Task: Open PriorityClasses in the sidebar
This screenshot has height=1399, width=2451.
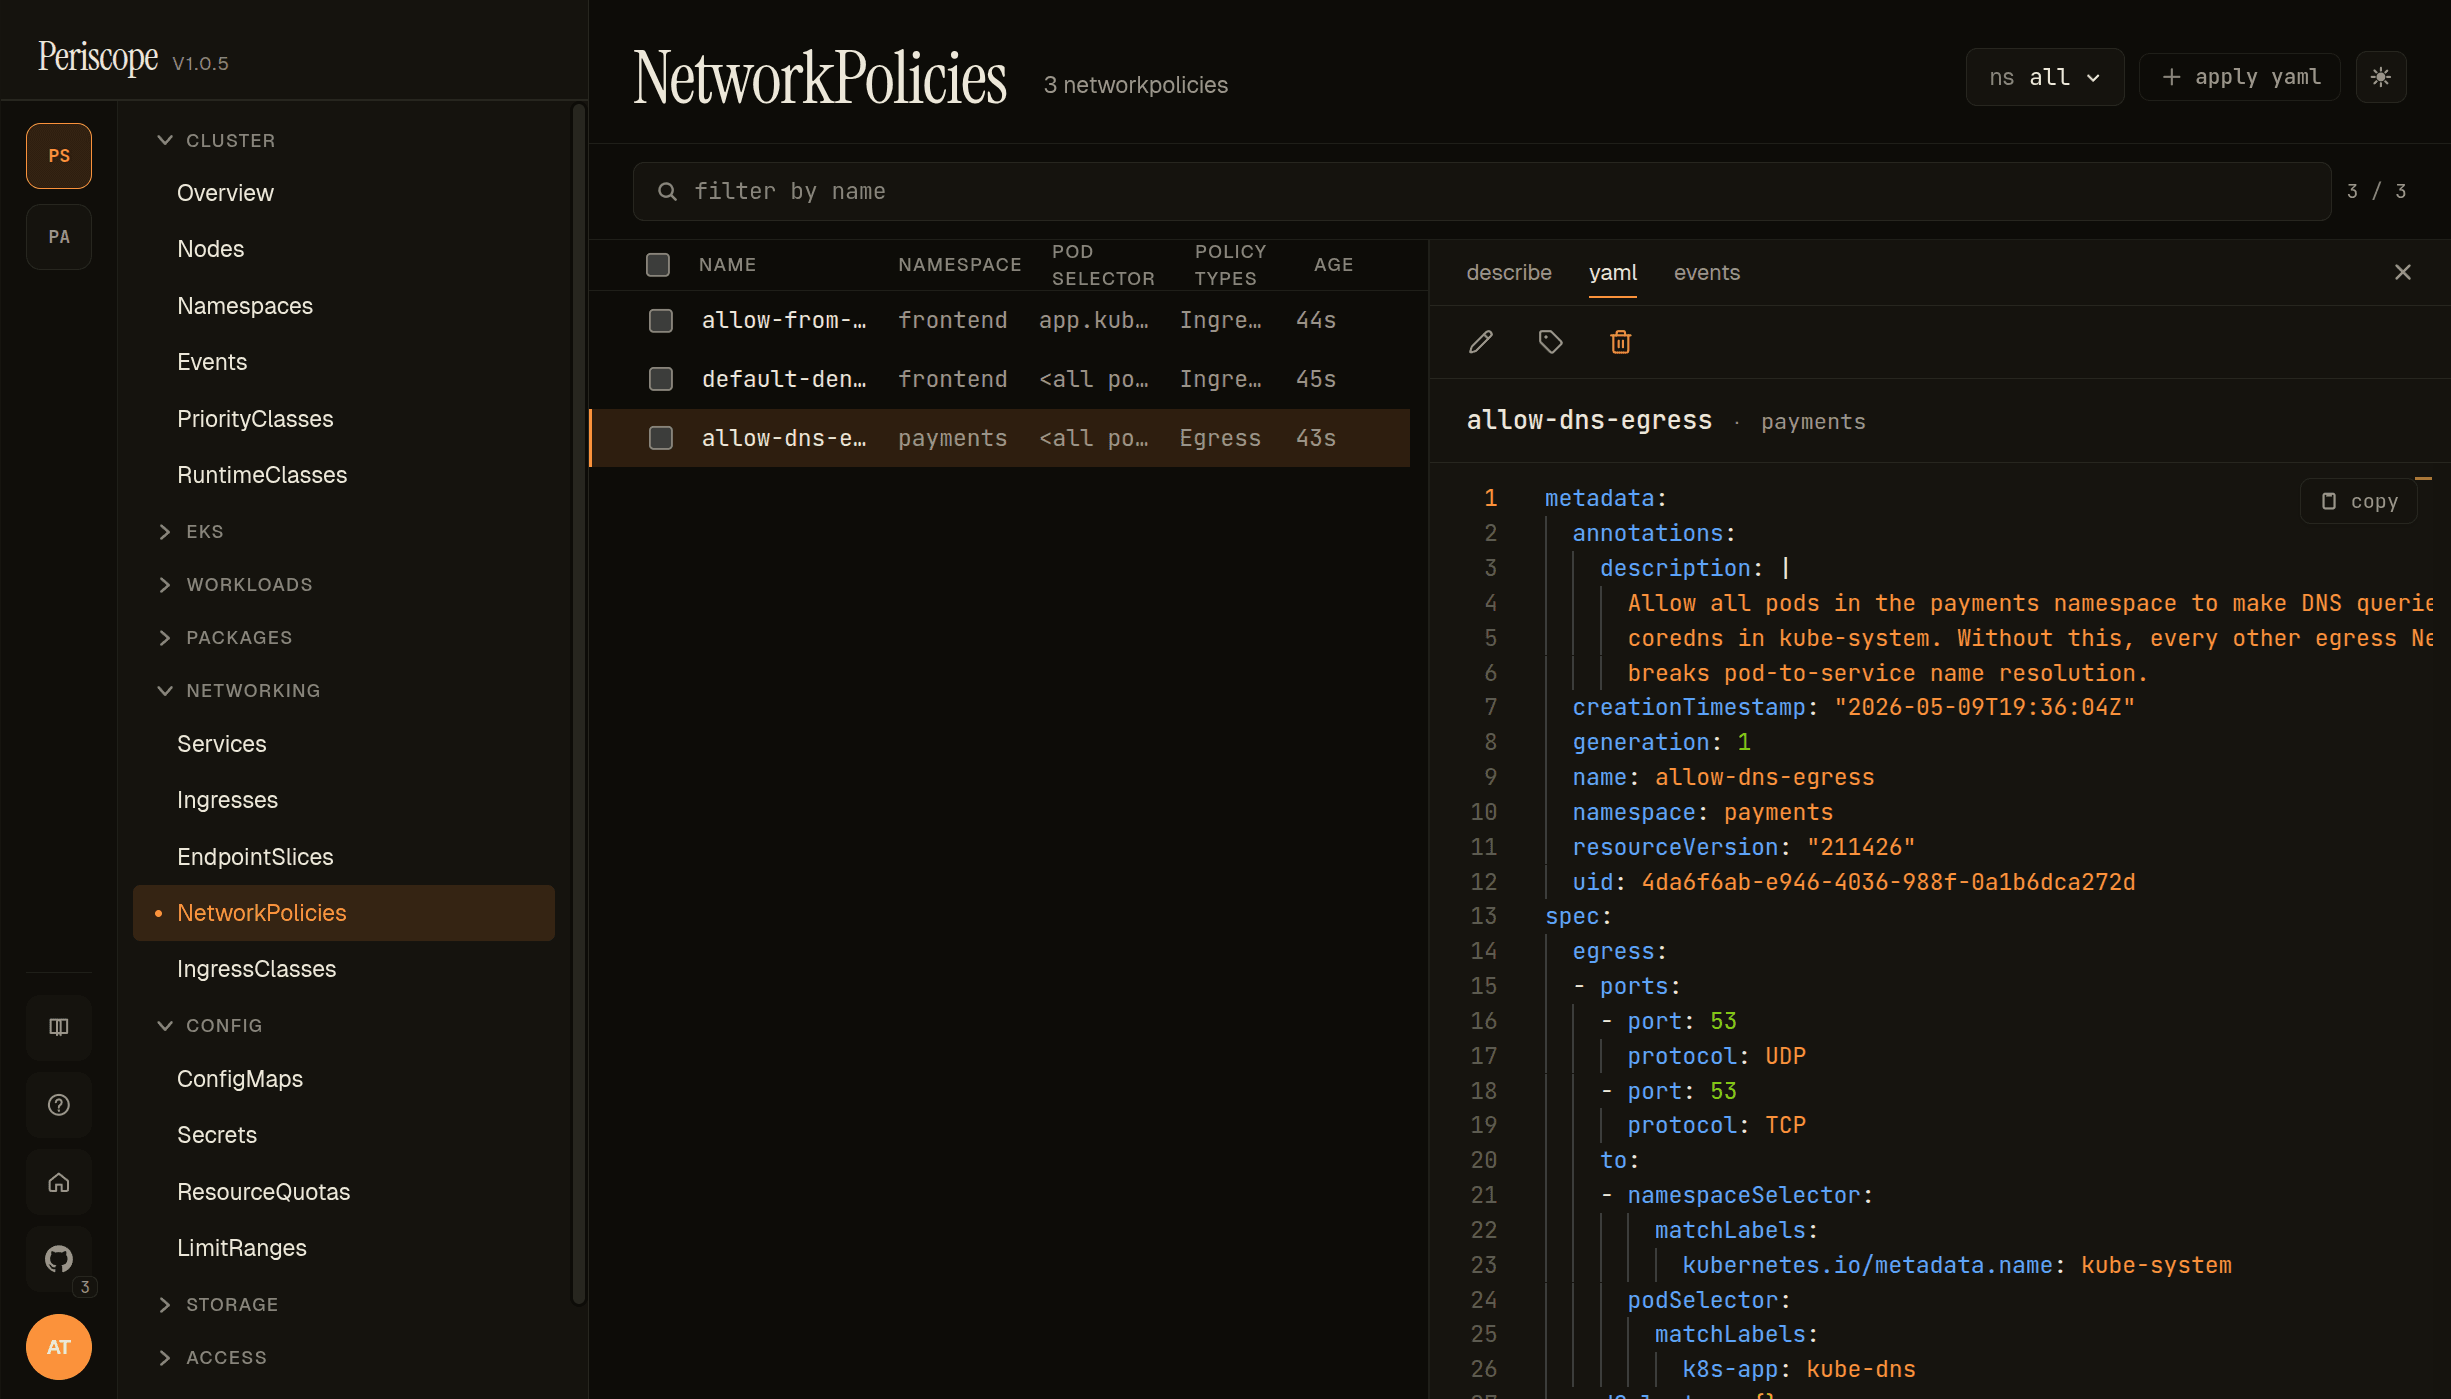Action: (x=344, y=419)
